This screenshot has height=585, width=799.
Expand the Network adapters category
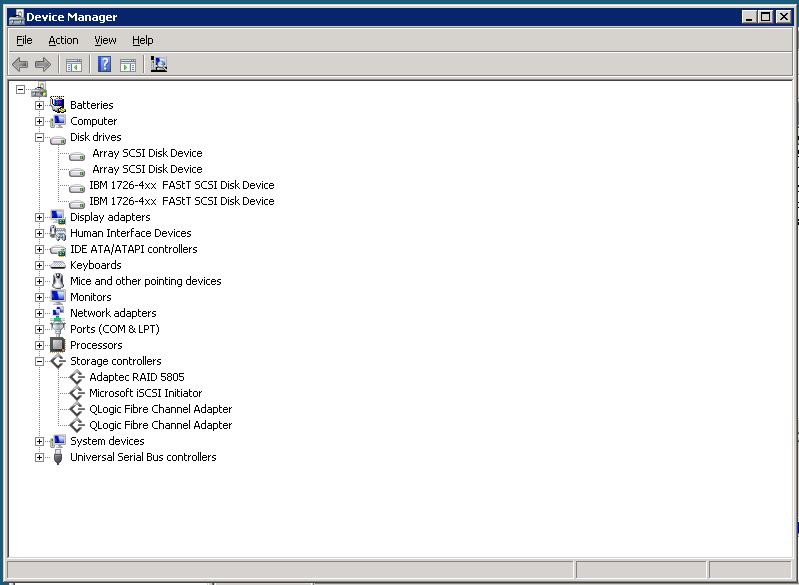40,313
